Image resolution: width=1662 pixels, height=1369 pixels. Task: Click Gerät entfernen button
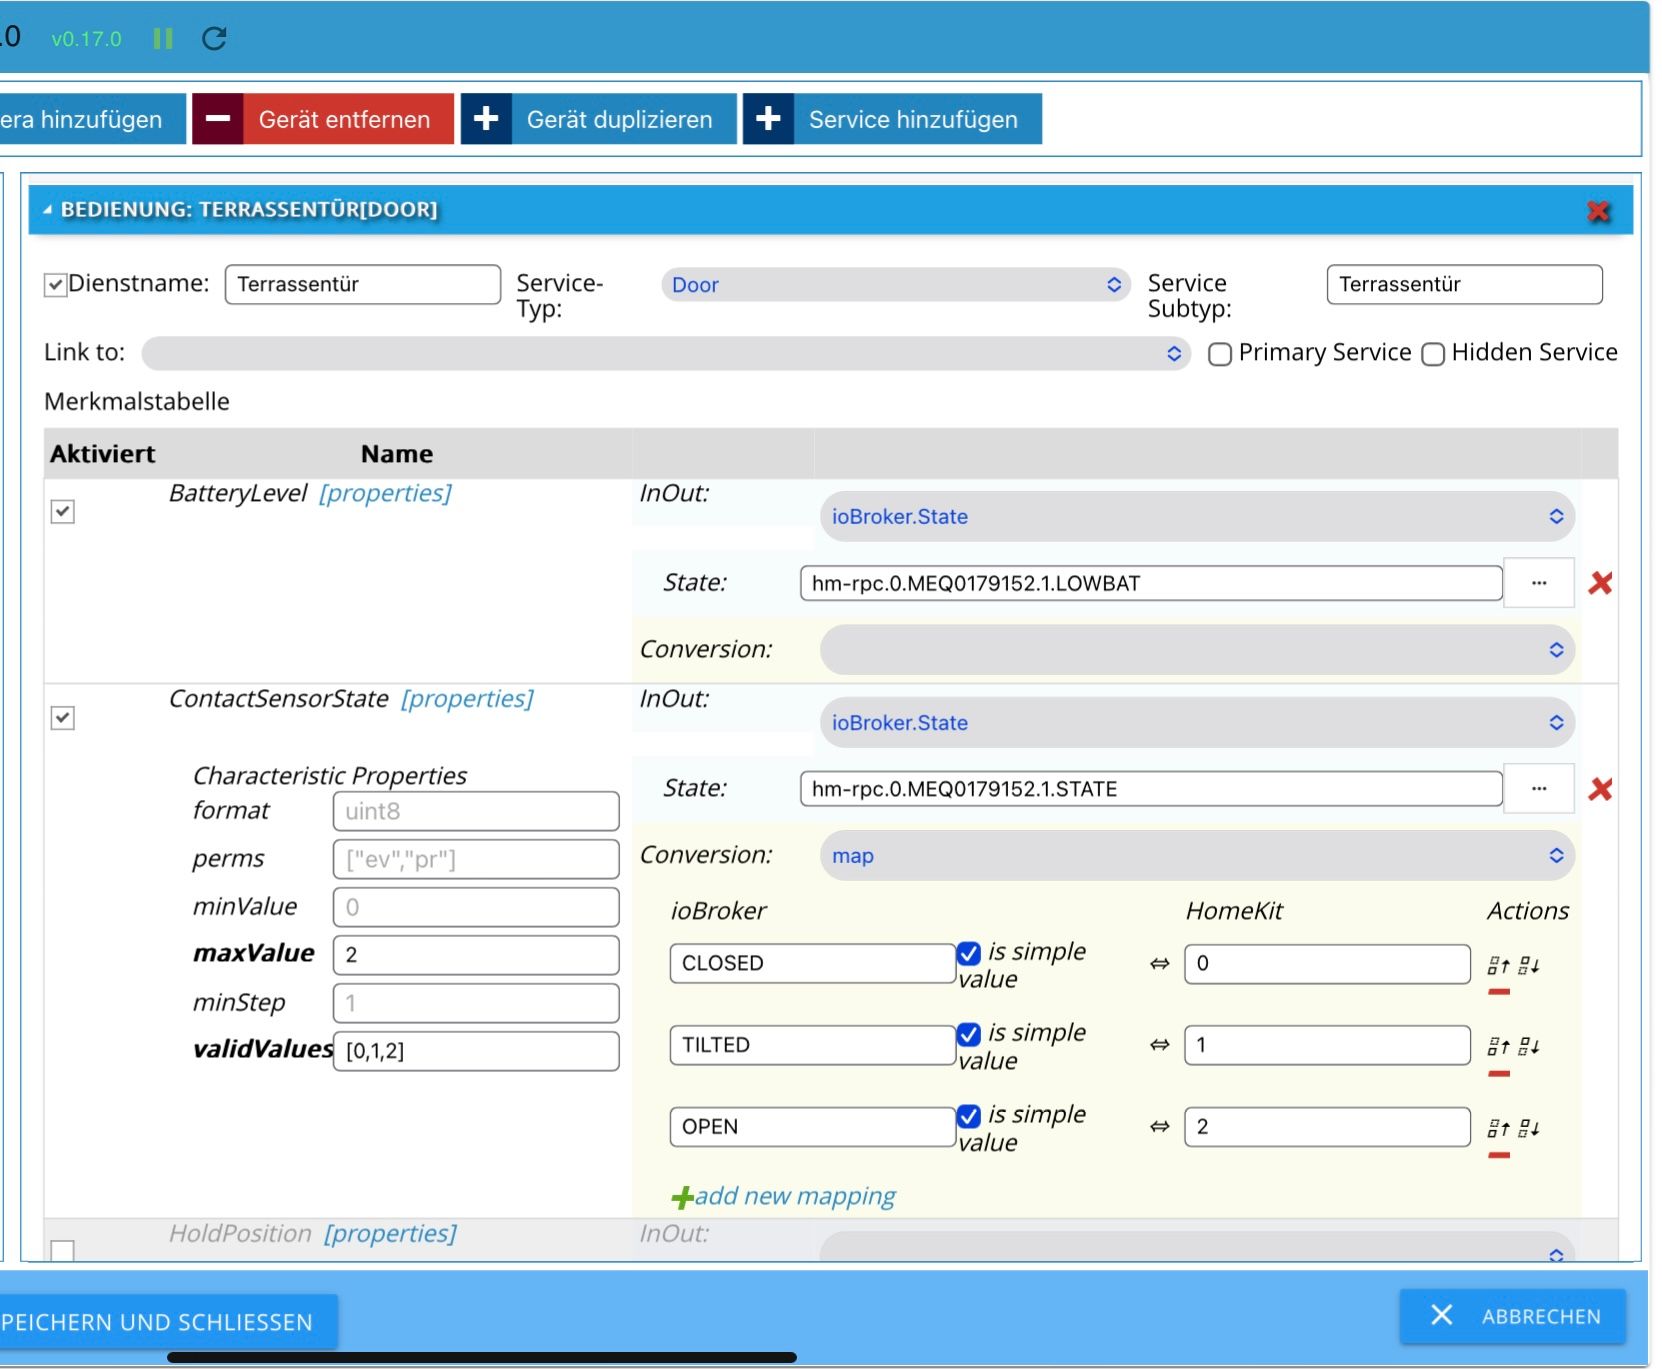[323, 119]
